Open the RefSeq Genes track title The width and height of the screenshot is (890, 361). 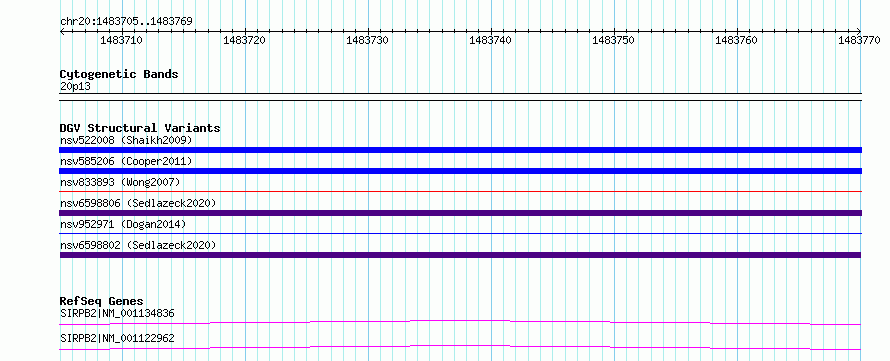click(102, 301)
